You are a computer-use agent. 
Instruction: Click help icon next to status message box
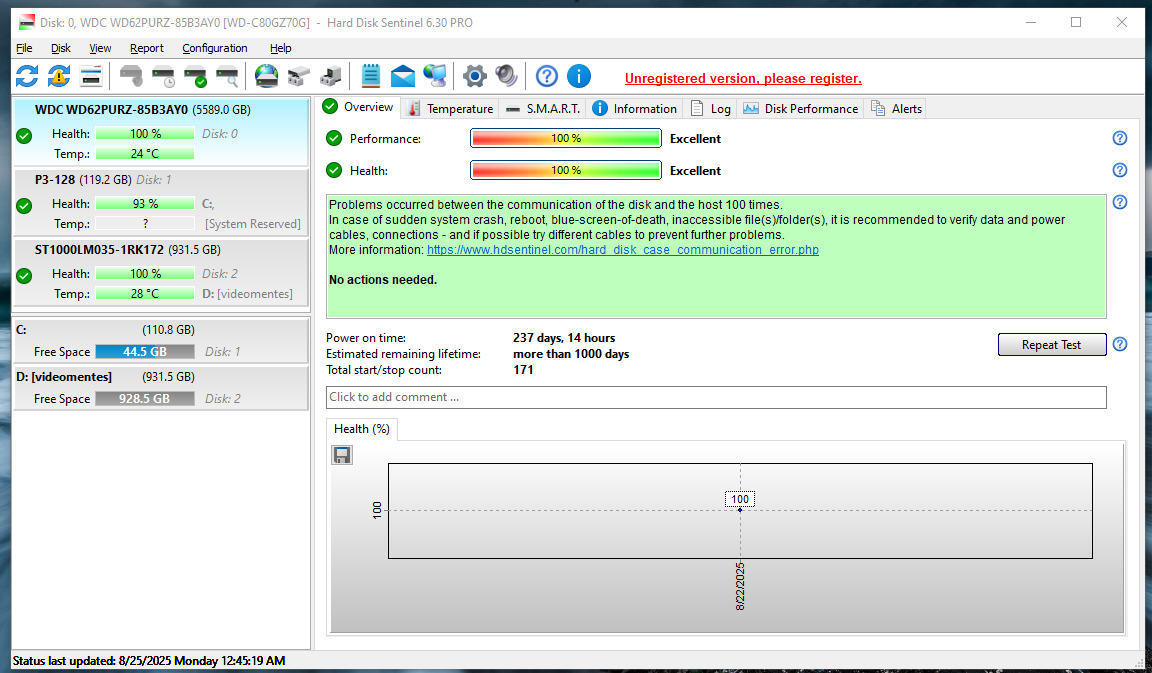point(1120,201)
